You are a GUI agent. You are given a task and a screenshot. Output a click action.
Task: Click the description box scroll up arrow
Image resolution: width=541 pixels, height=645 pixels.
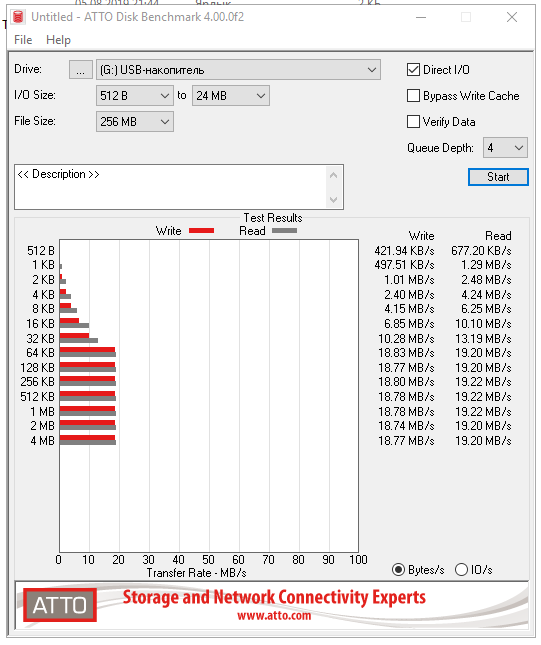click(334, 176)
